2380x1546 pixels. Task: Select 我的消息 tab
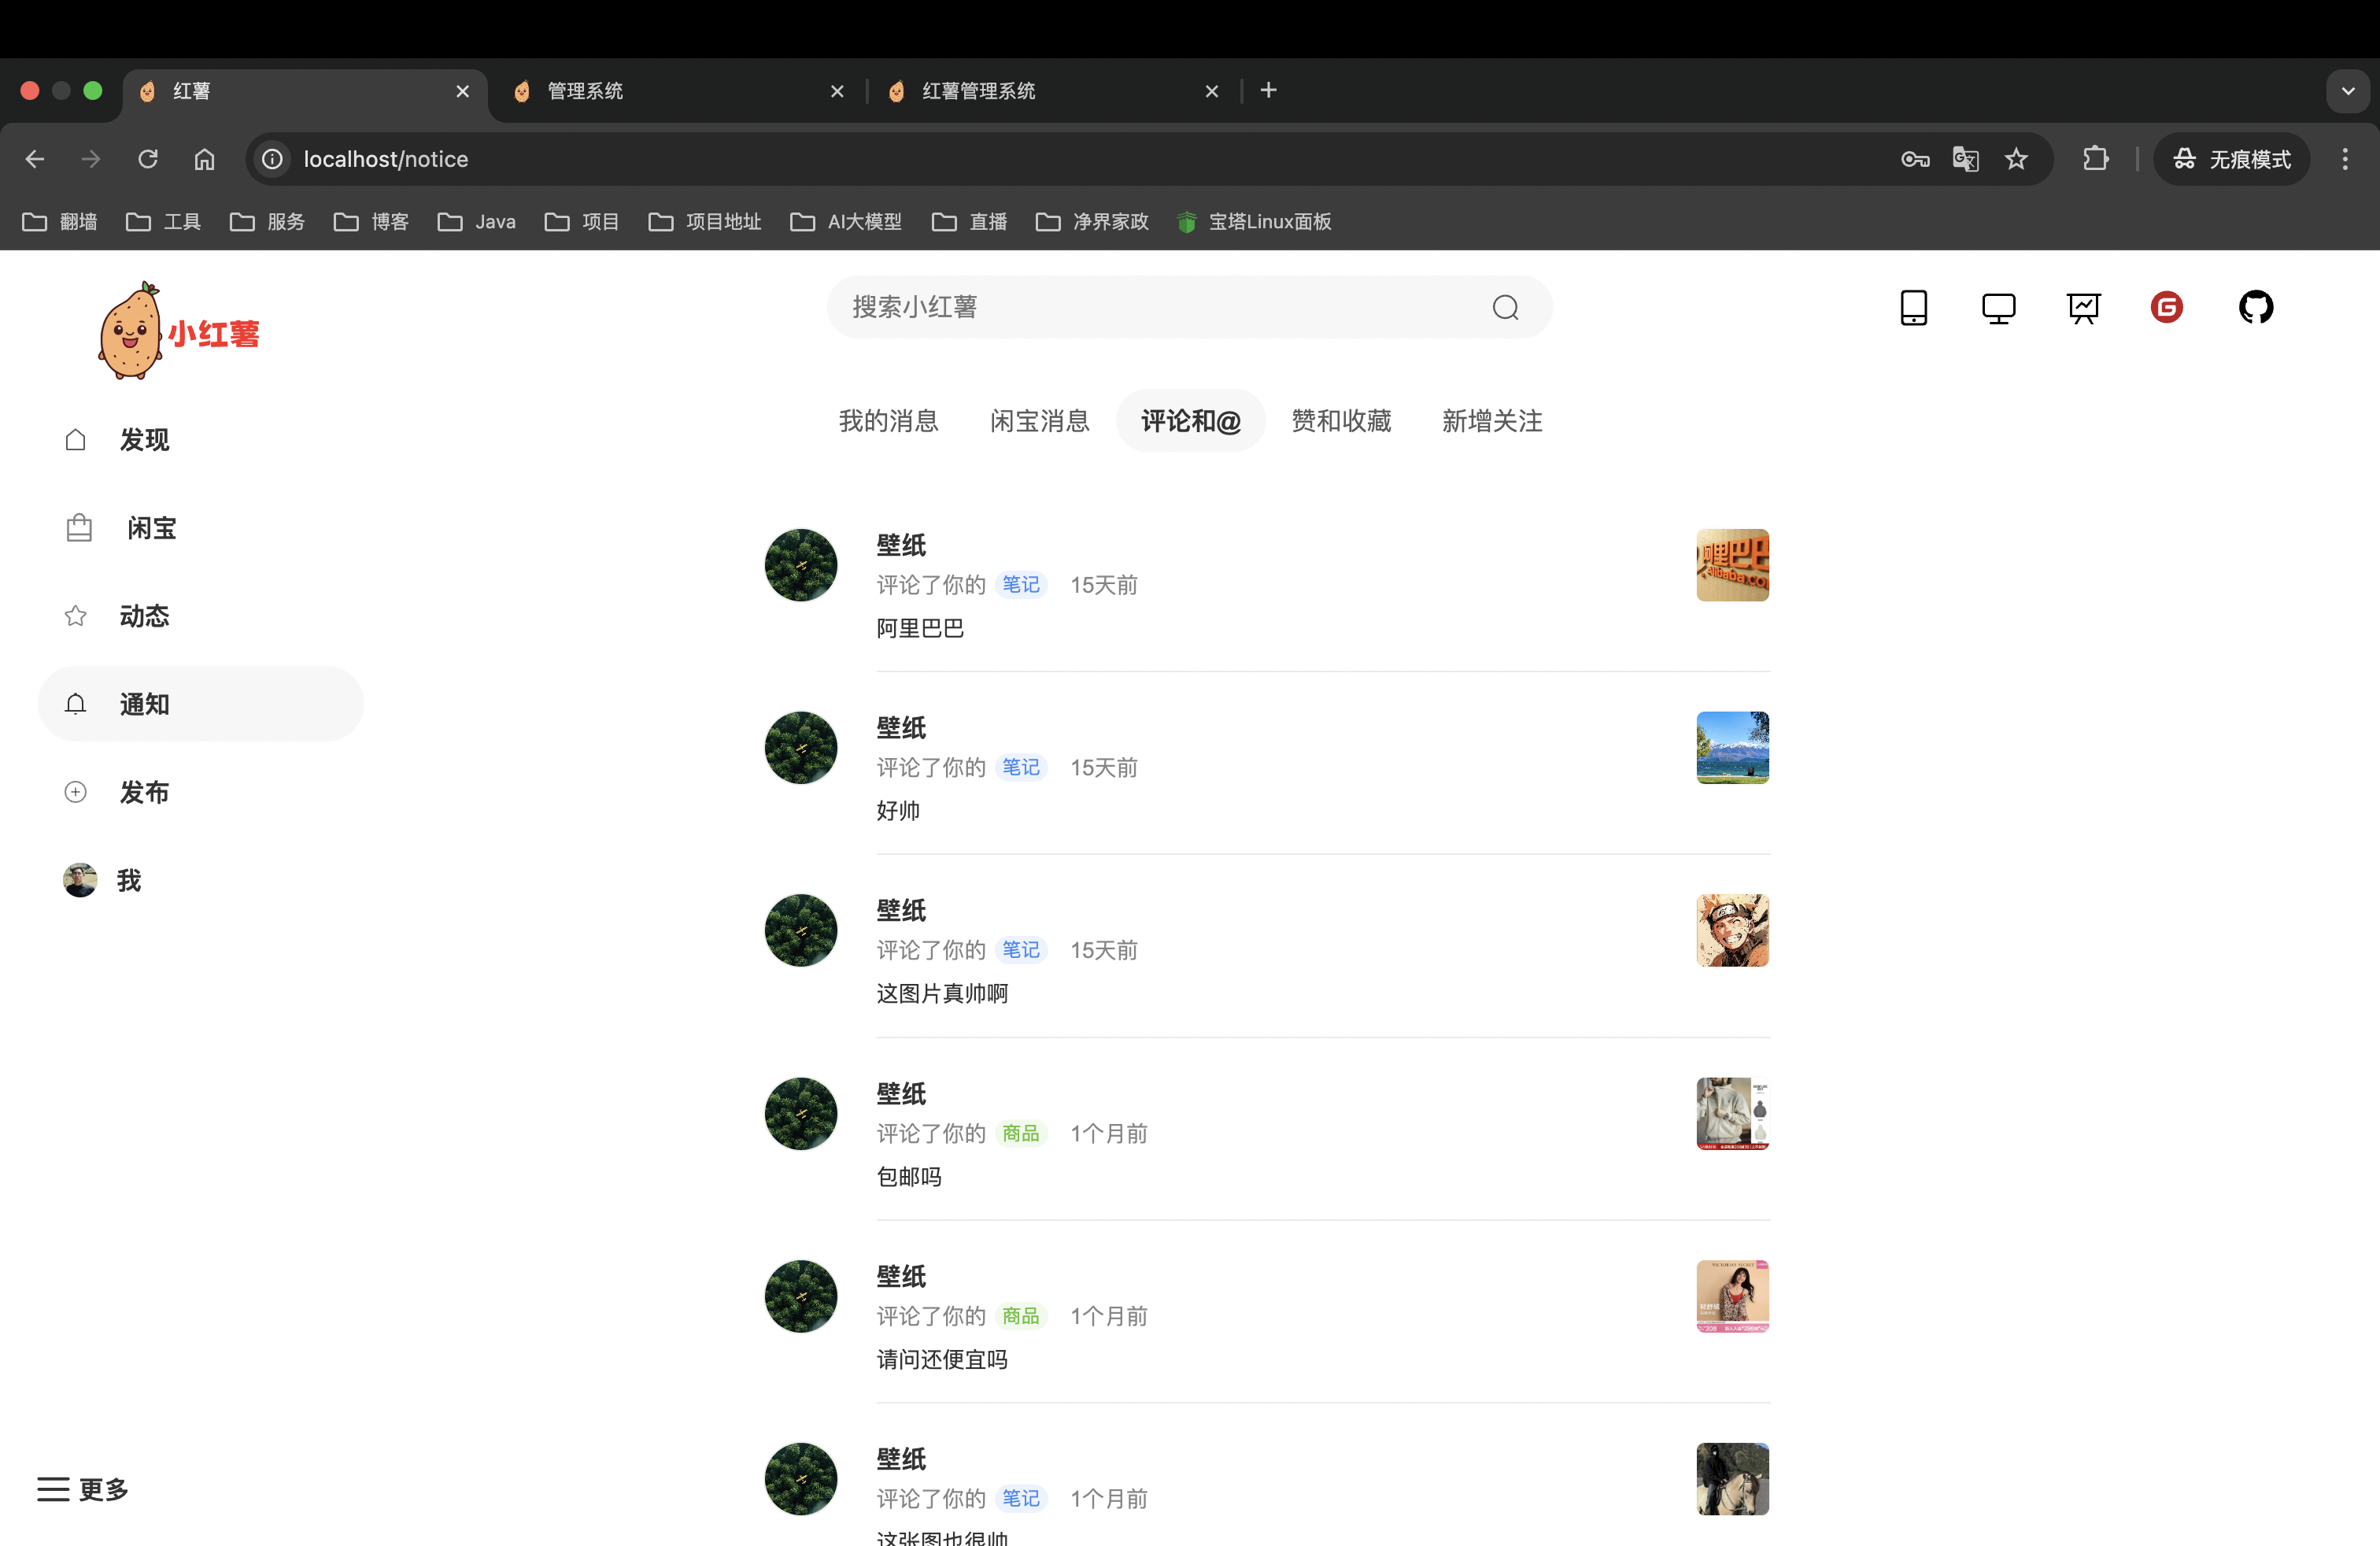888,421
